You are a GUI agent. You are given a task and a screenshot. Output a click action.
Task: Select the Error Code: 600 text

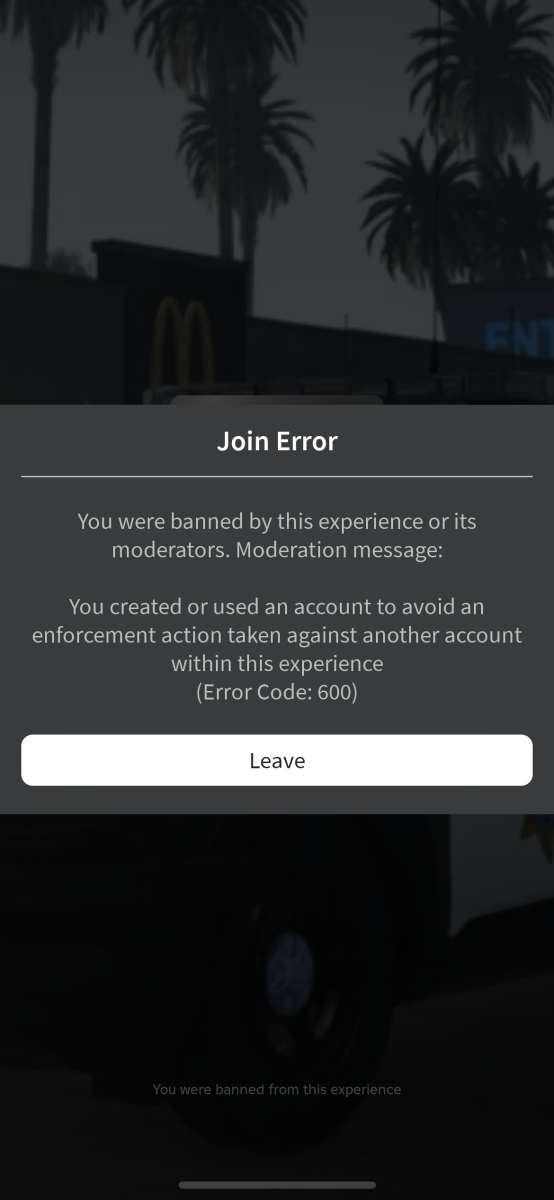277,692
